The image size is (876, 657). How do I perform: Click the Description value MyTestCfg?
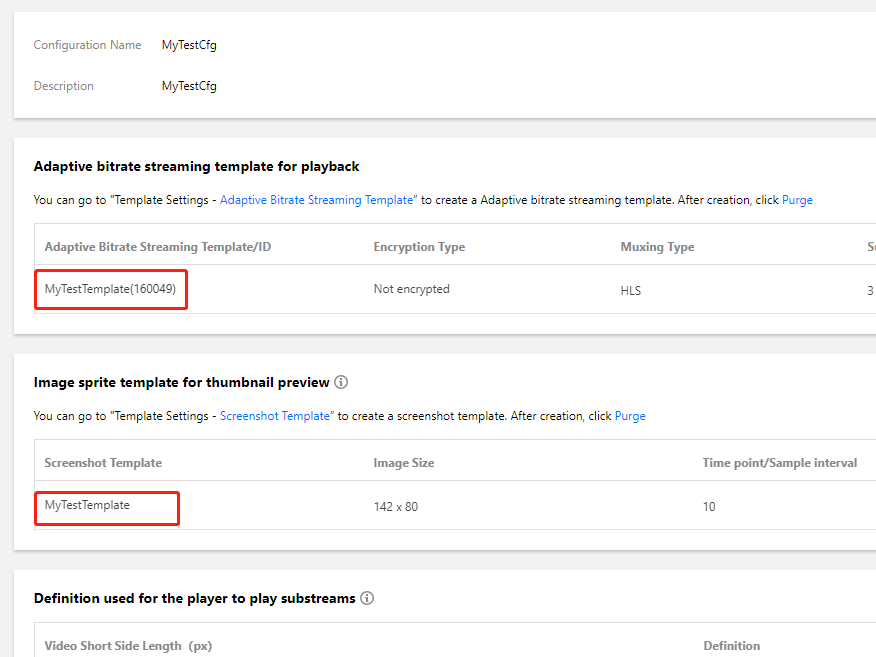click(x=189, y=86)
